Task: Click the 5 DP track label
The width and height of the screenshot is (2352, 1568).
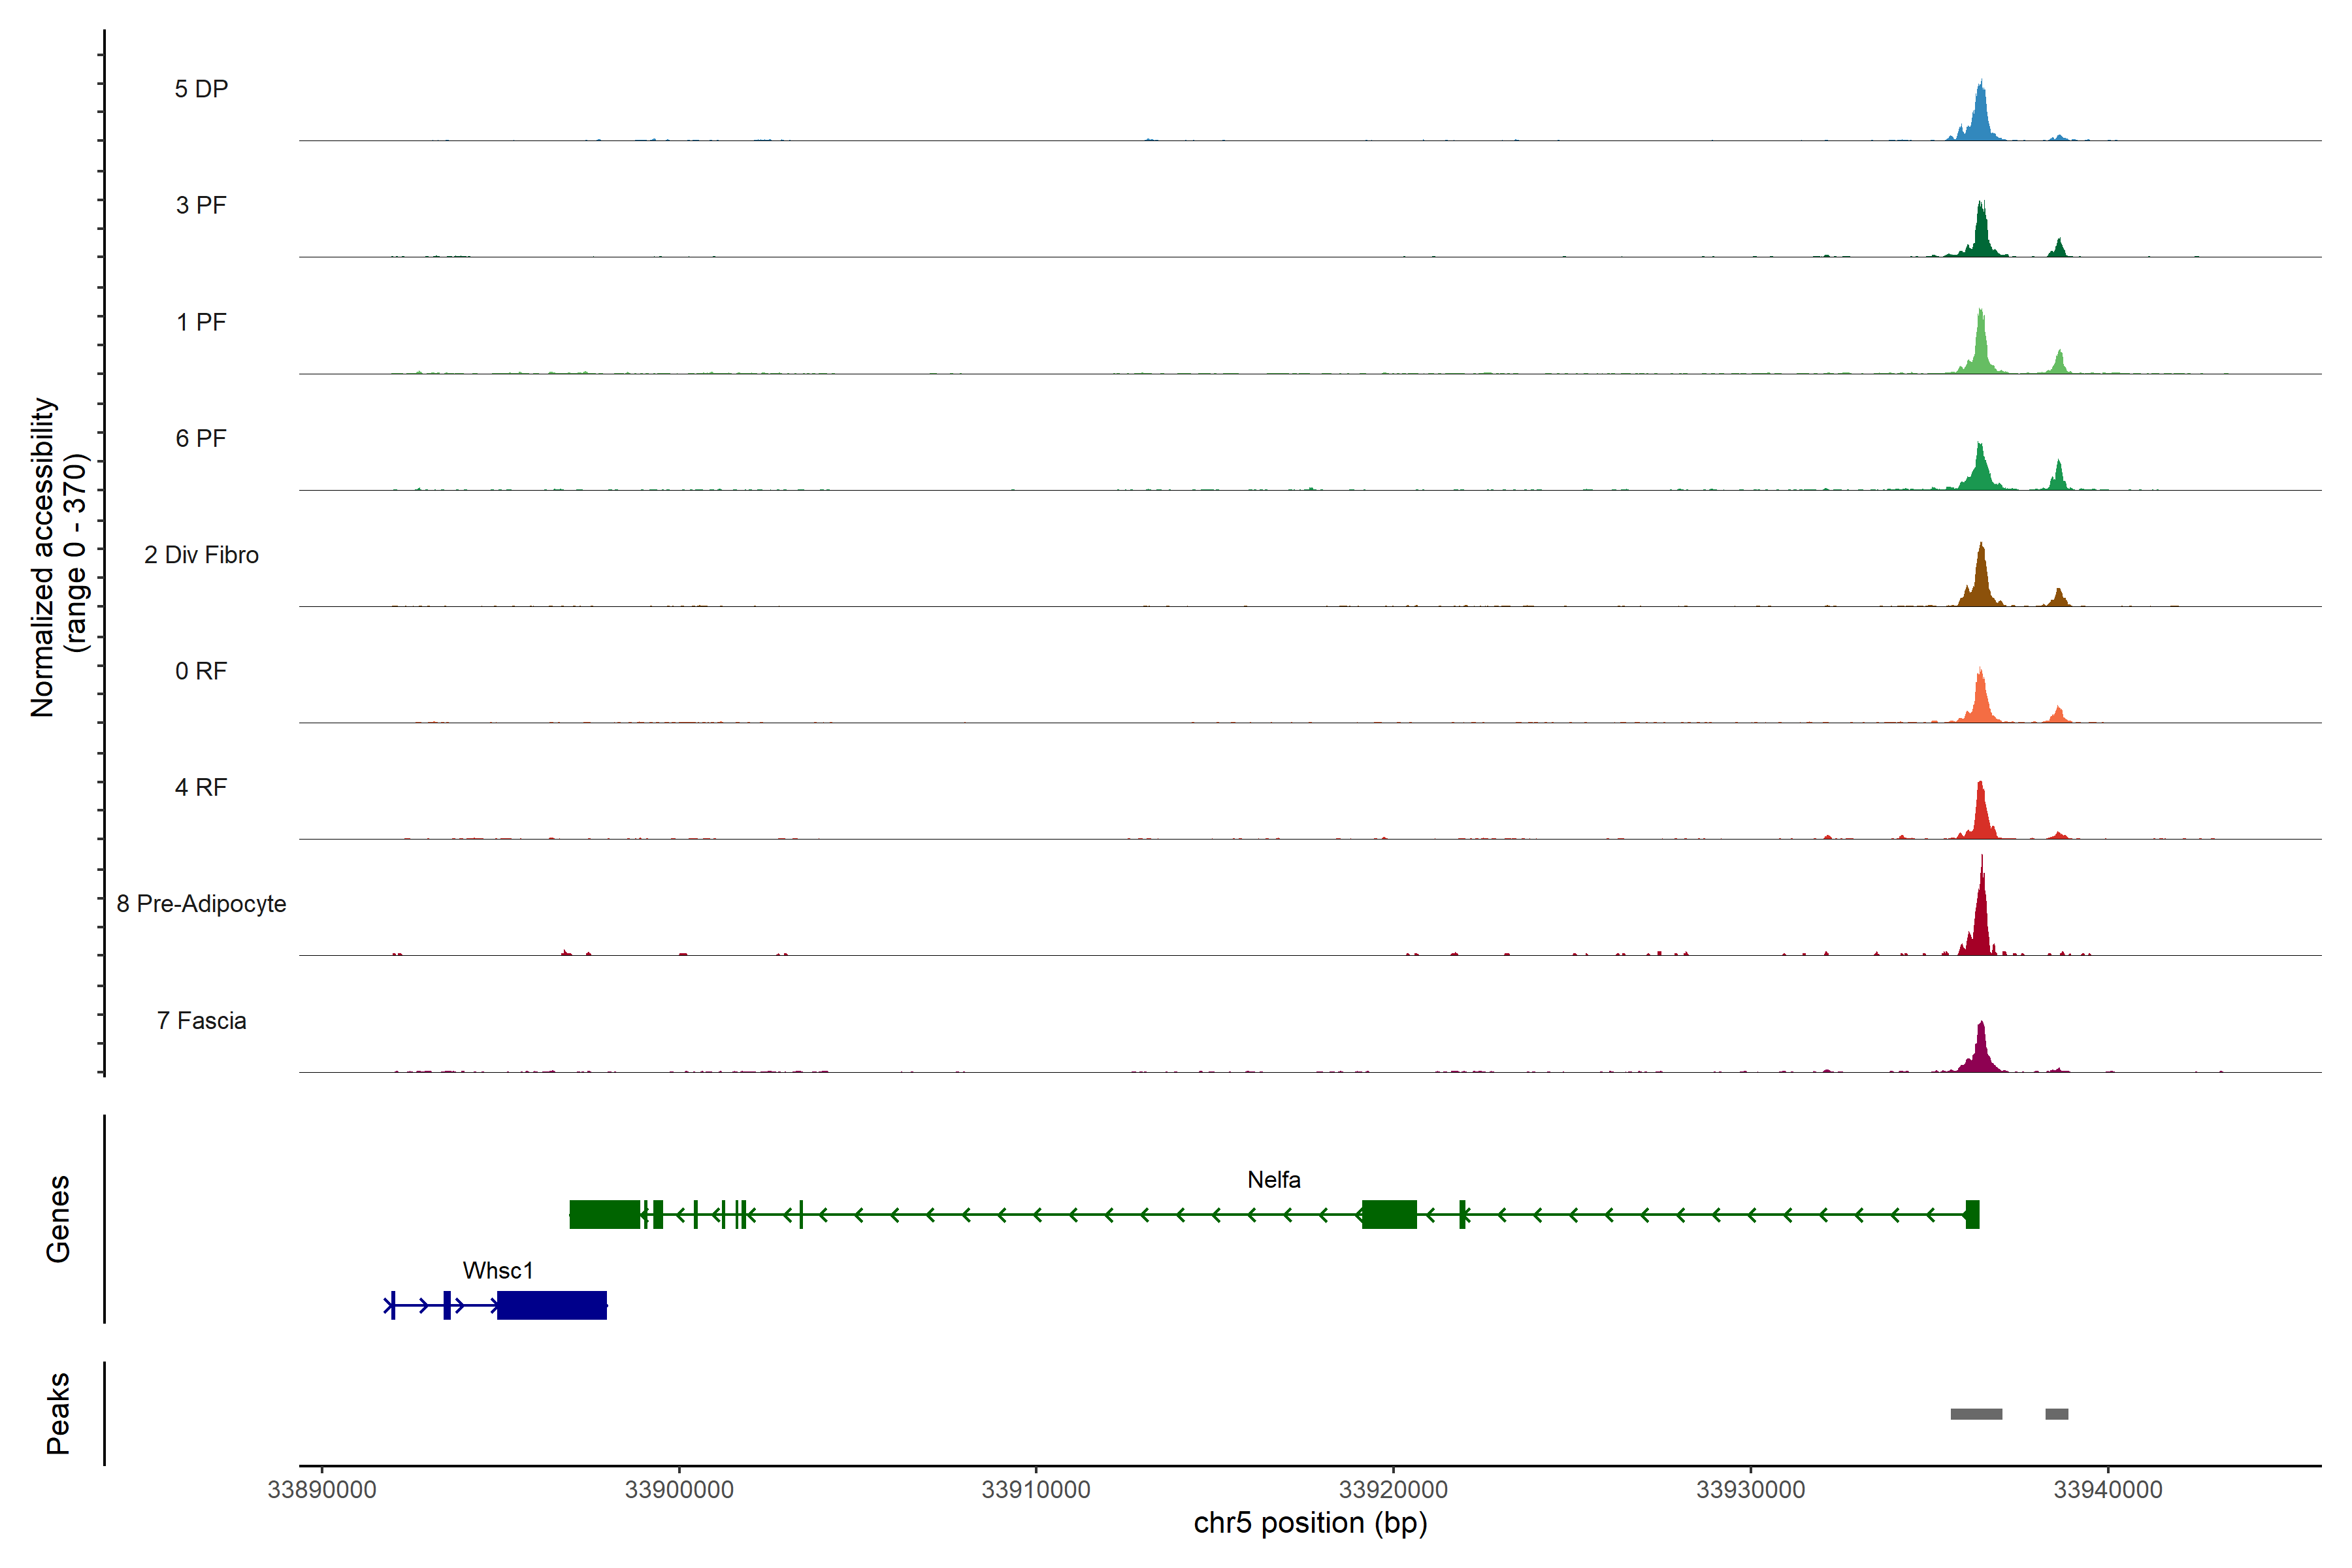Action: tap(201, 89)
